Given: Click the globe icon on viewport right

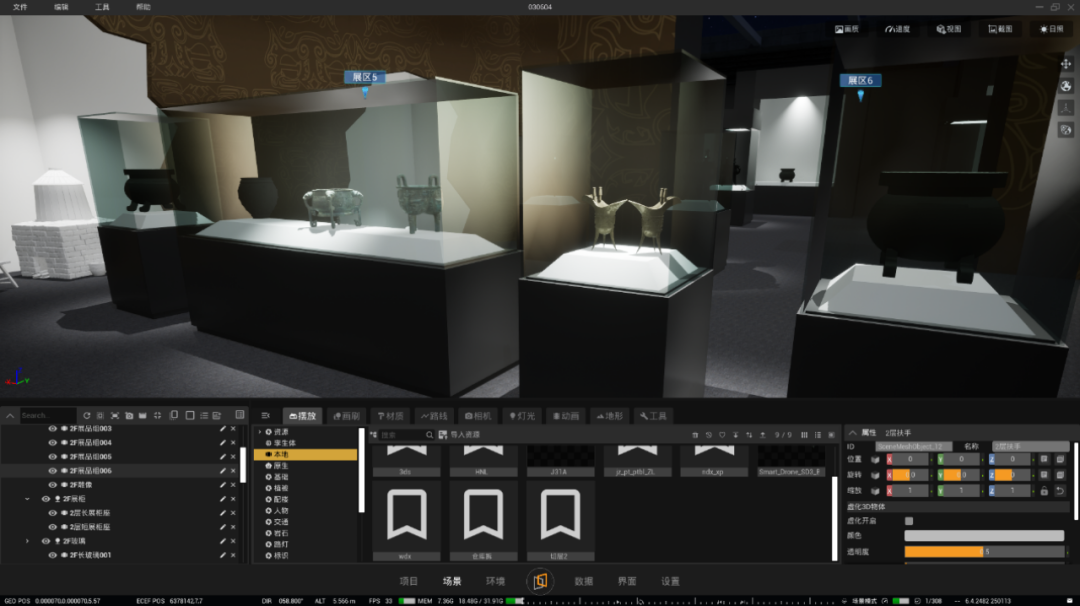Looking at the screenshot, I should pyautogui.click(x=1066, y=86).
